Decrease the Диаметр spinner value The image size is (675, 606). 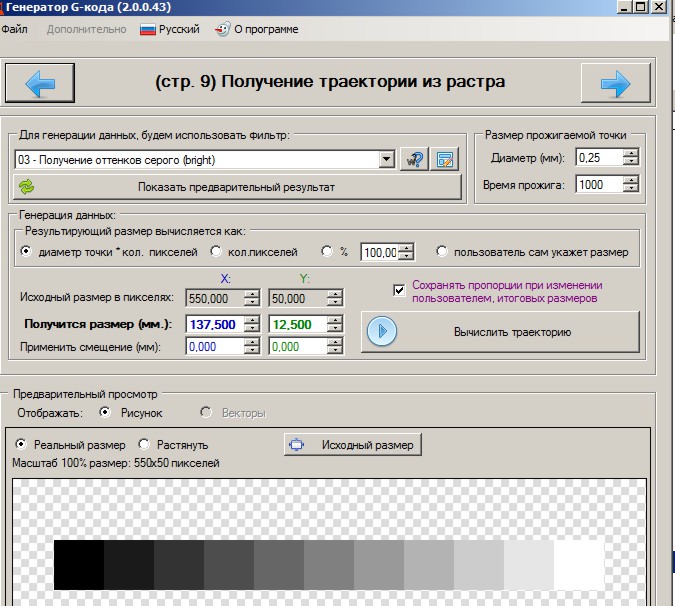[631, 161]
